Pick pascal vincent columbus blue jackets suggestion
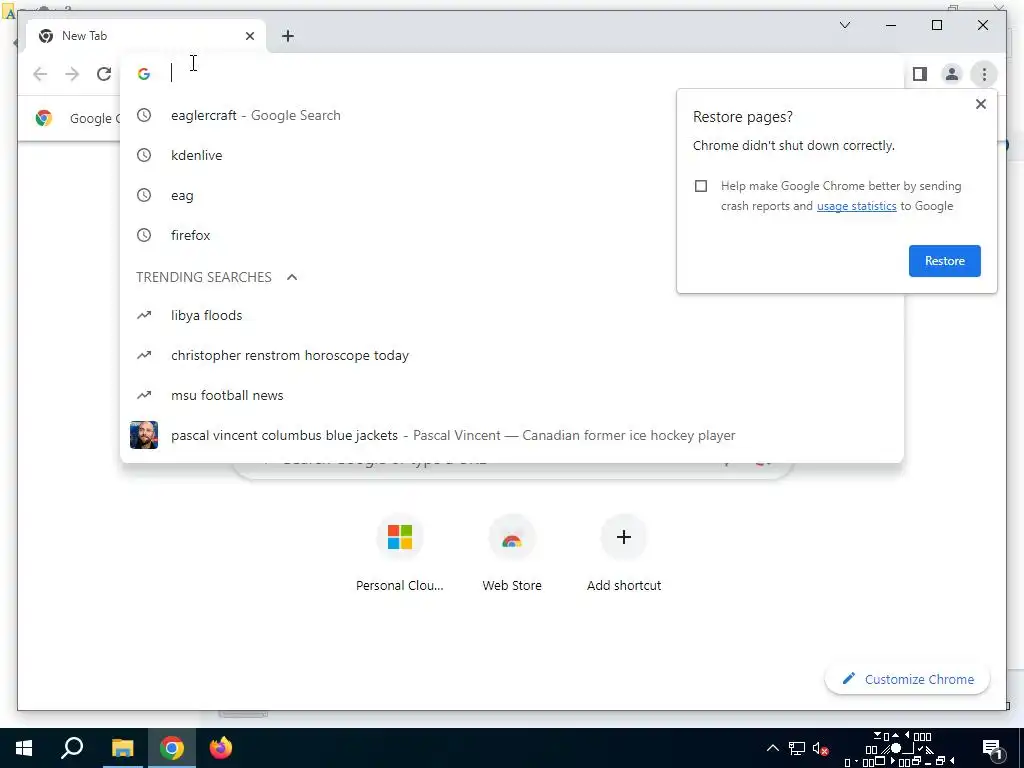 pos(512,435)
